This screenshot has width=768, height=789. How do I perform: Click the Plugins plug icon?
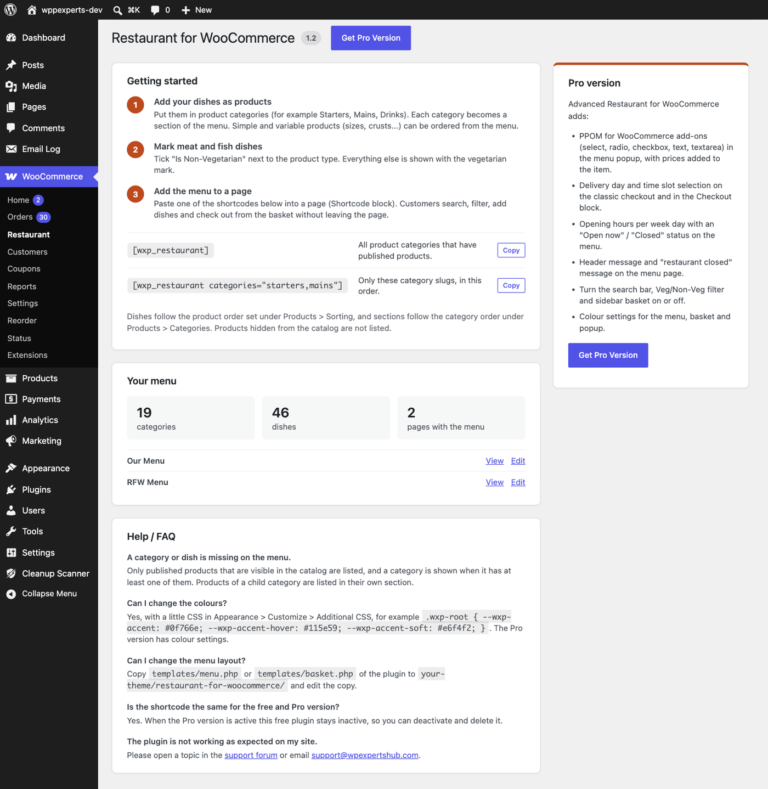tap(11, 490)
